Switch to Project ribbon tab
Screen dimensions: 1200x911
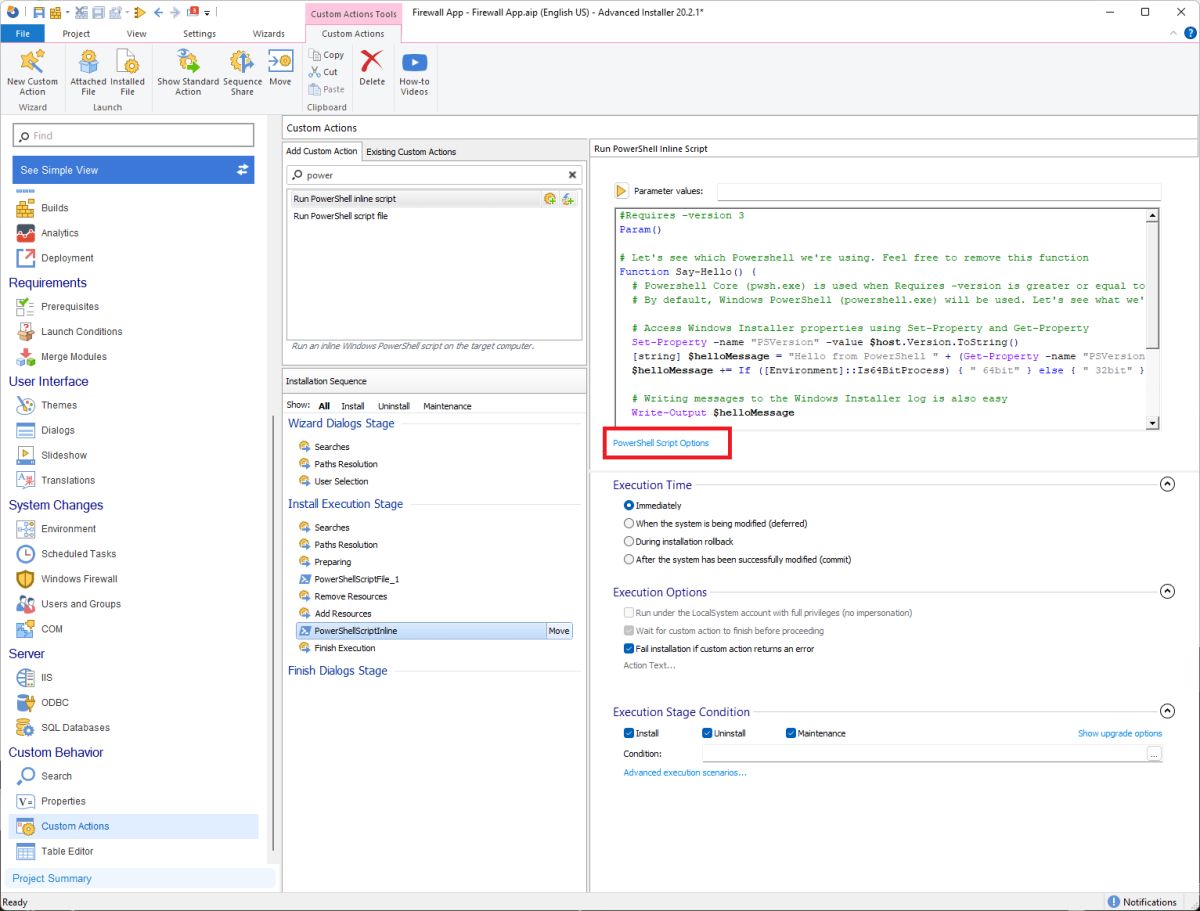coord(76,33)
